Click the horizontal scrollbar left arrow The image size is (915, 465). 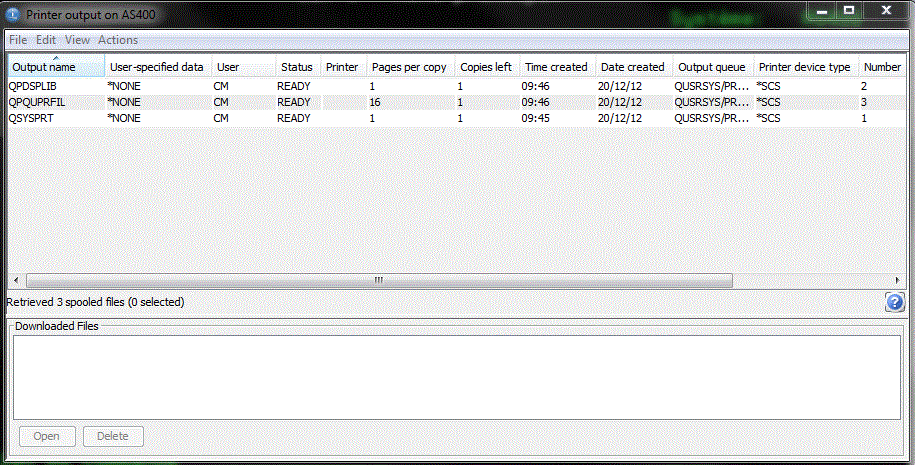coord(16,281)
